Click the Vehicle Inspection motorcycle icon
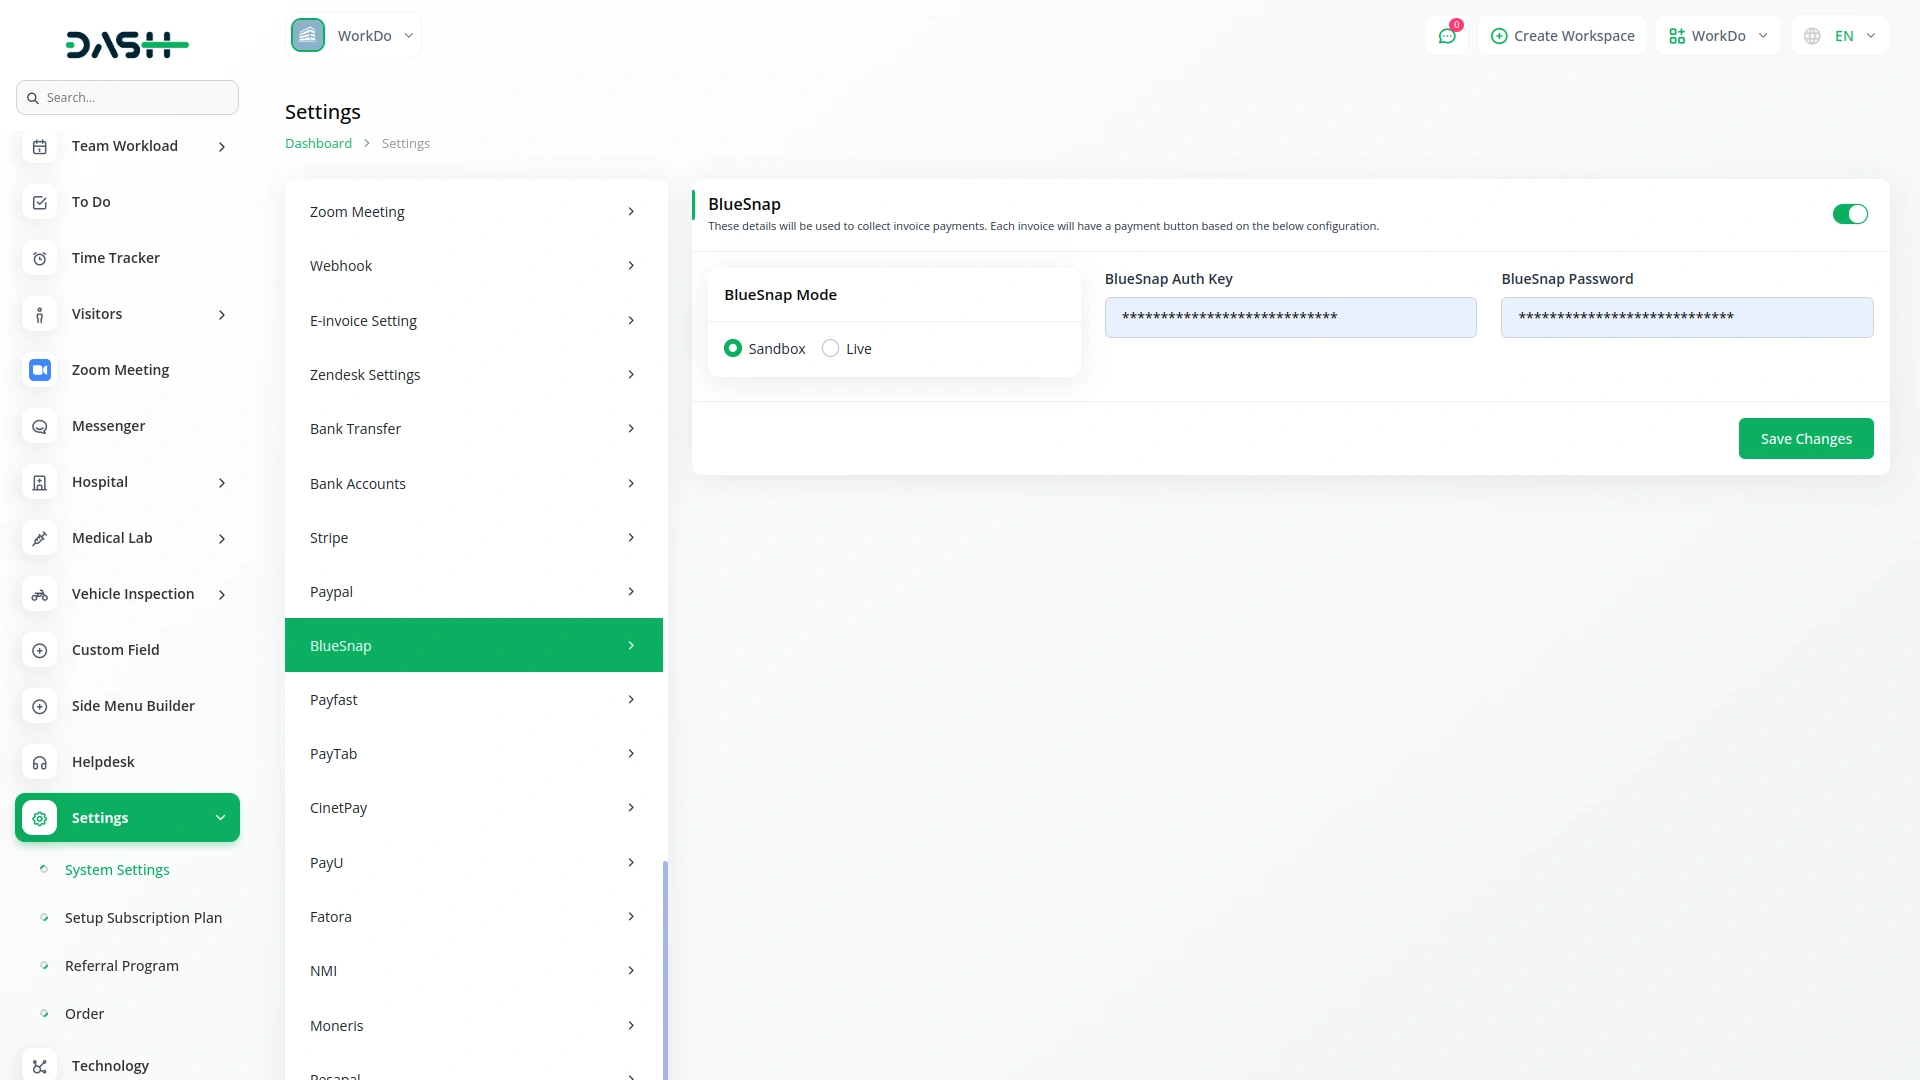1920x1080 pixels. [39, 594]
